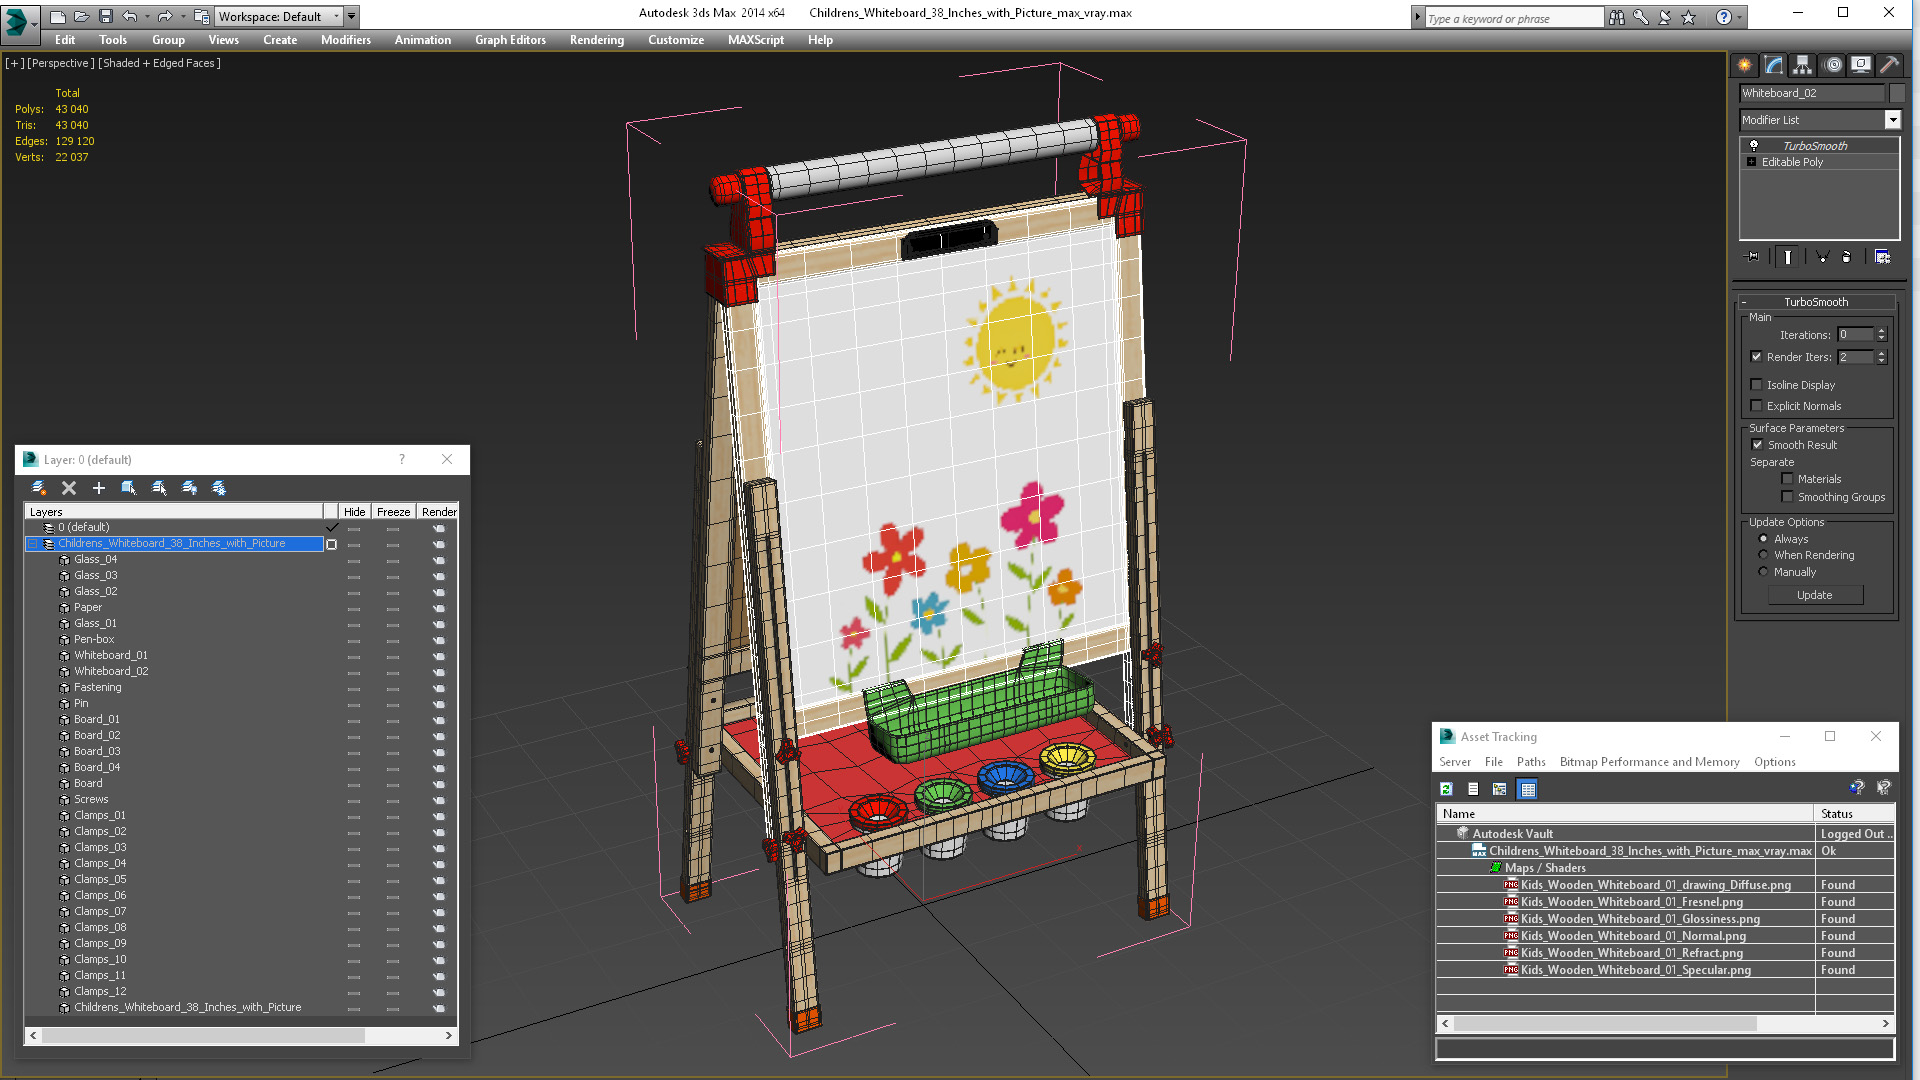Viewport: 1920px width, 1080px height.
Task: Open the Undo history dropdown arrow
Action: point(146,16)
